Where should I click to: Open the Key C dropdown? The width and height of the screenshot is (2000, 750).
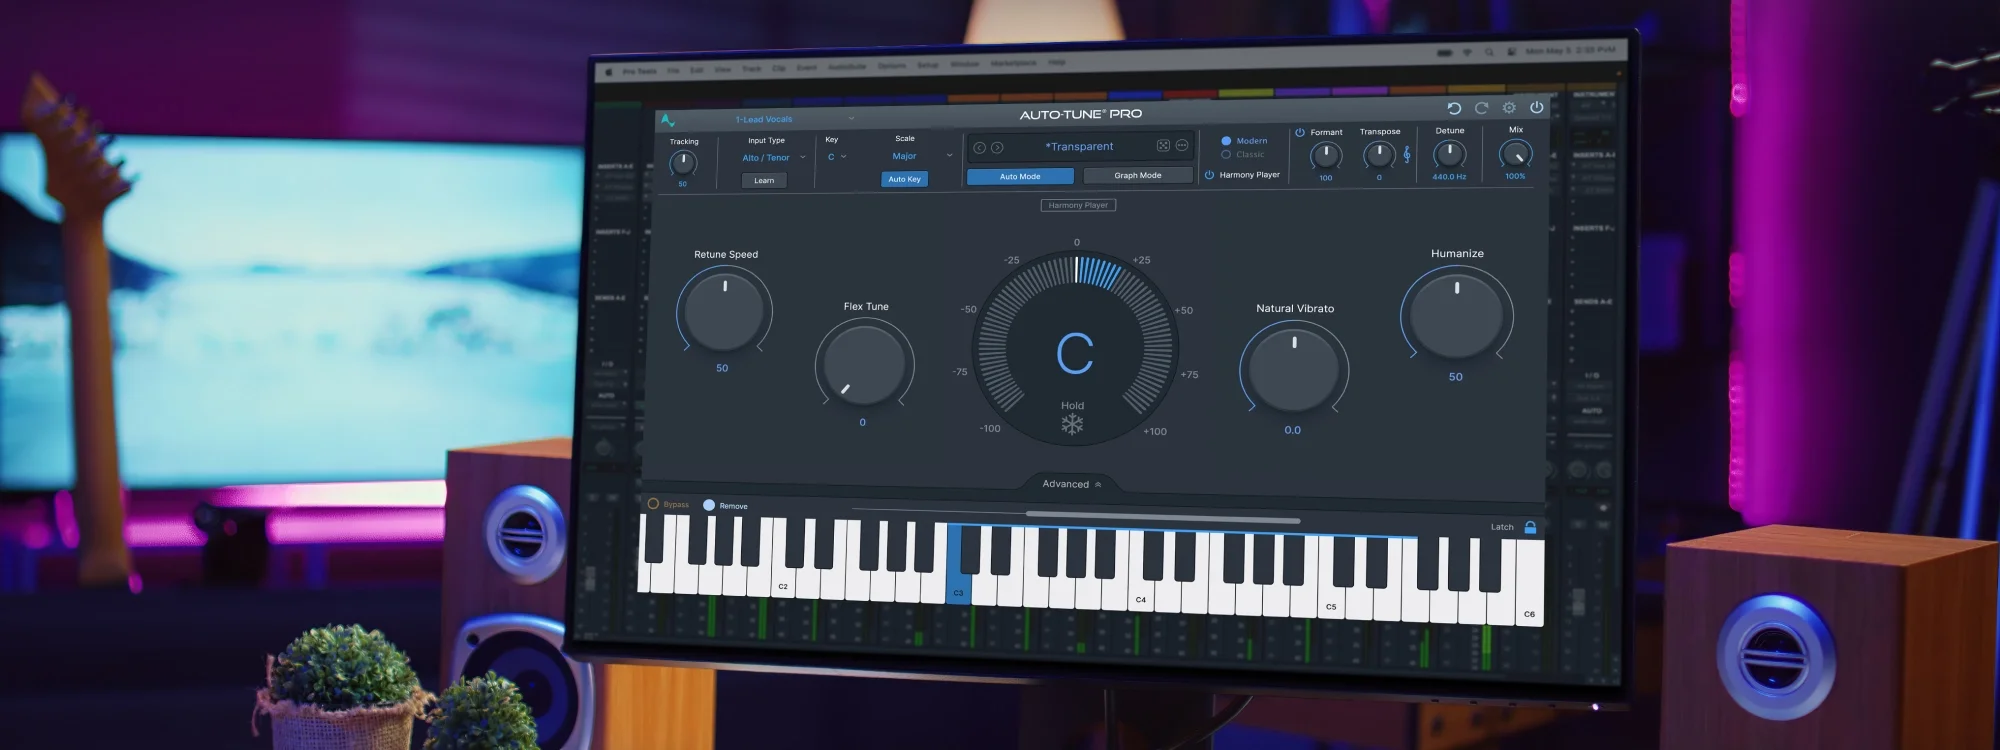836,157
